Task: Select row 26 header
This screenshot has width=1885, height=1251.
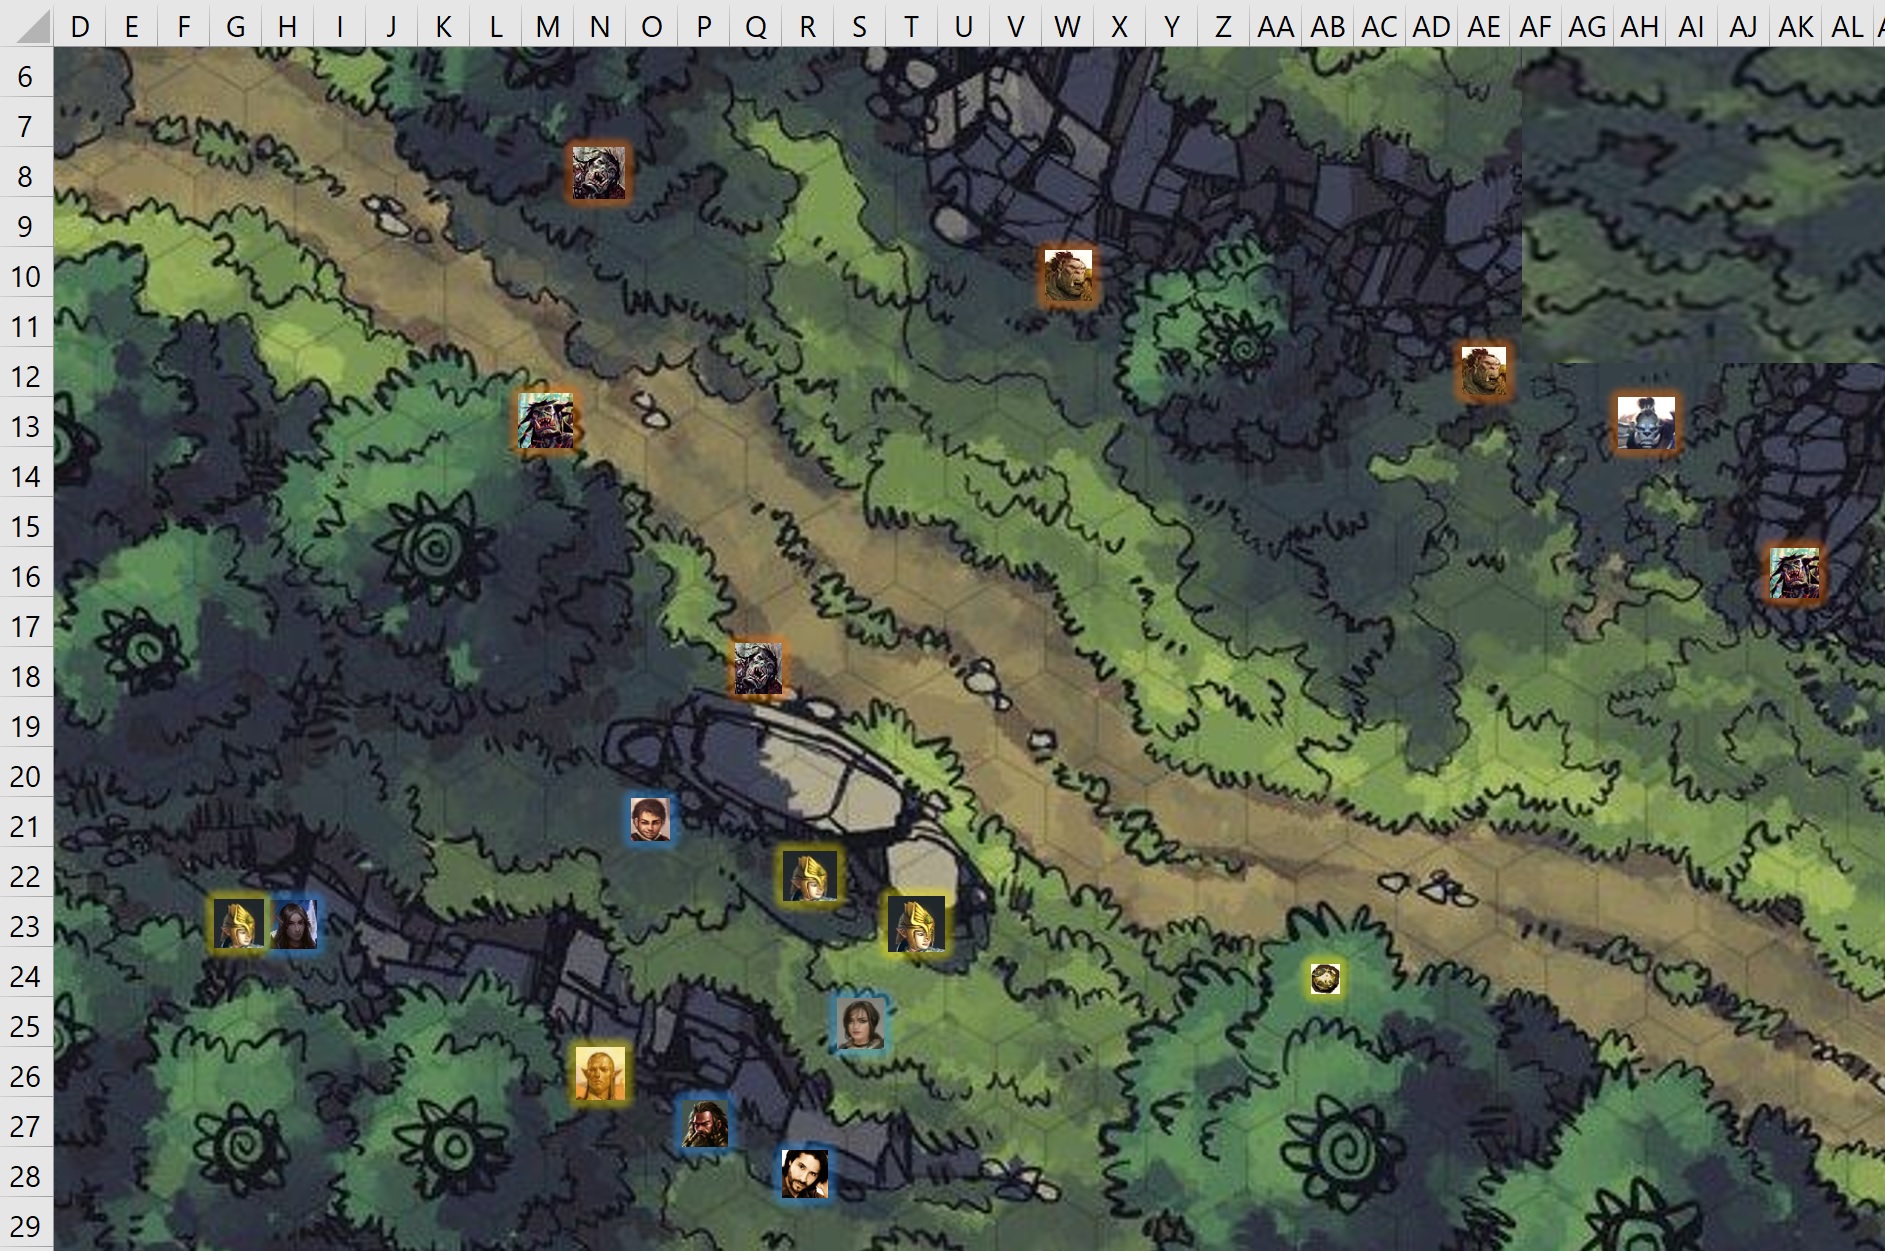Action: point(26,1076)
